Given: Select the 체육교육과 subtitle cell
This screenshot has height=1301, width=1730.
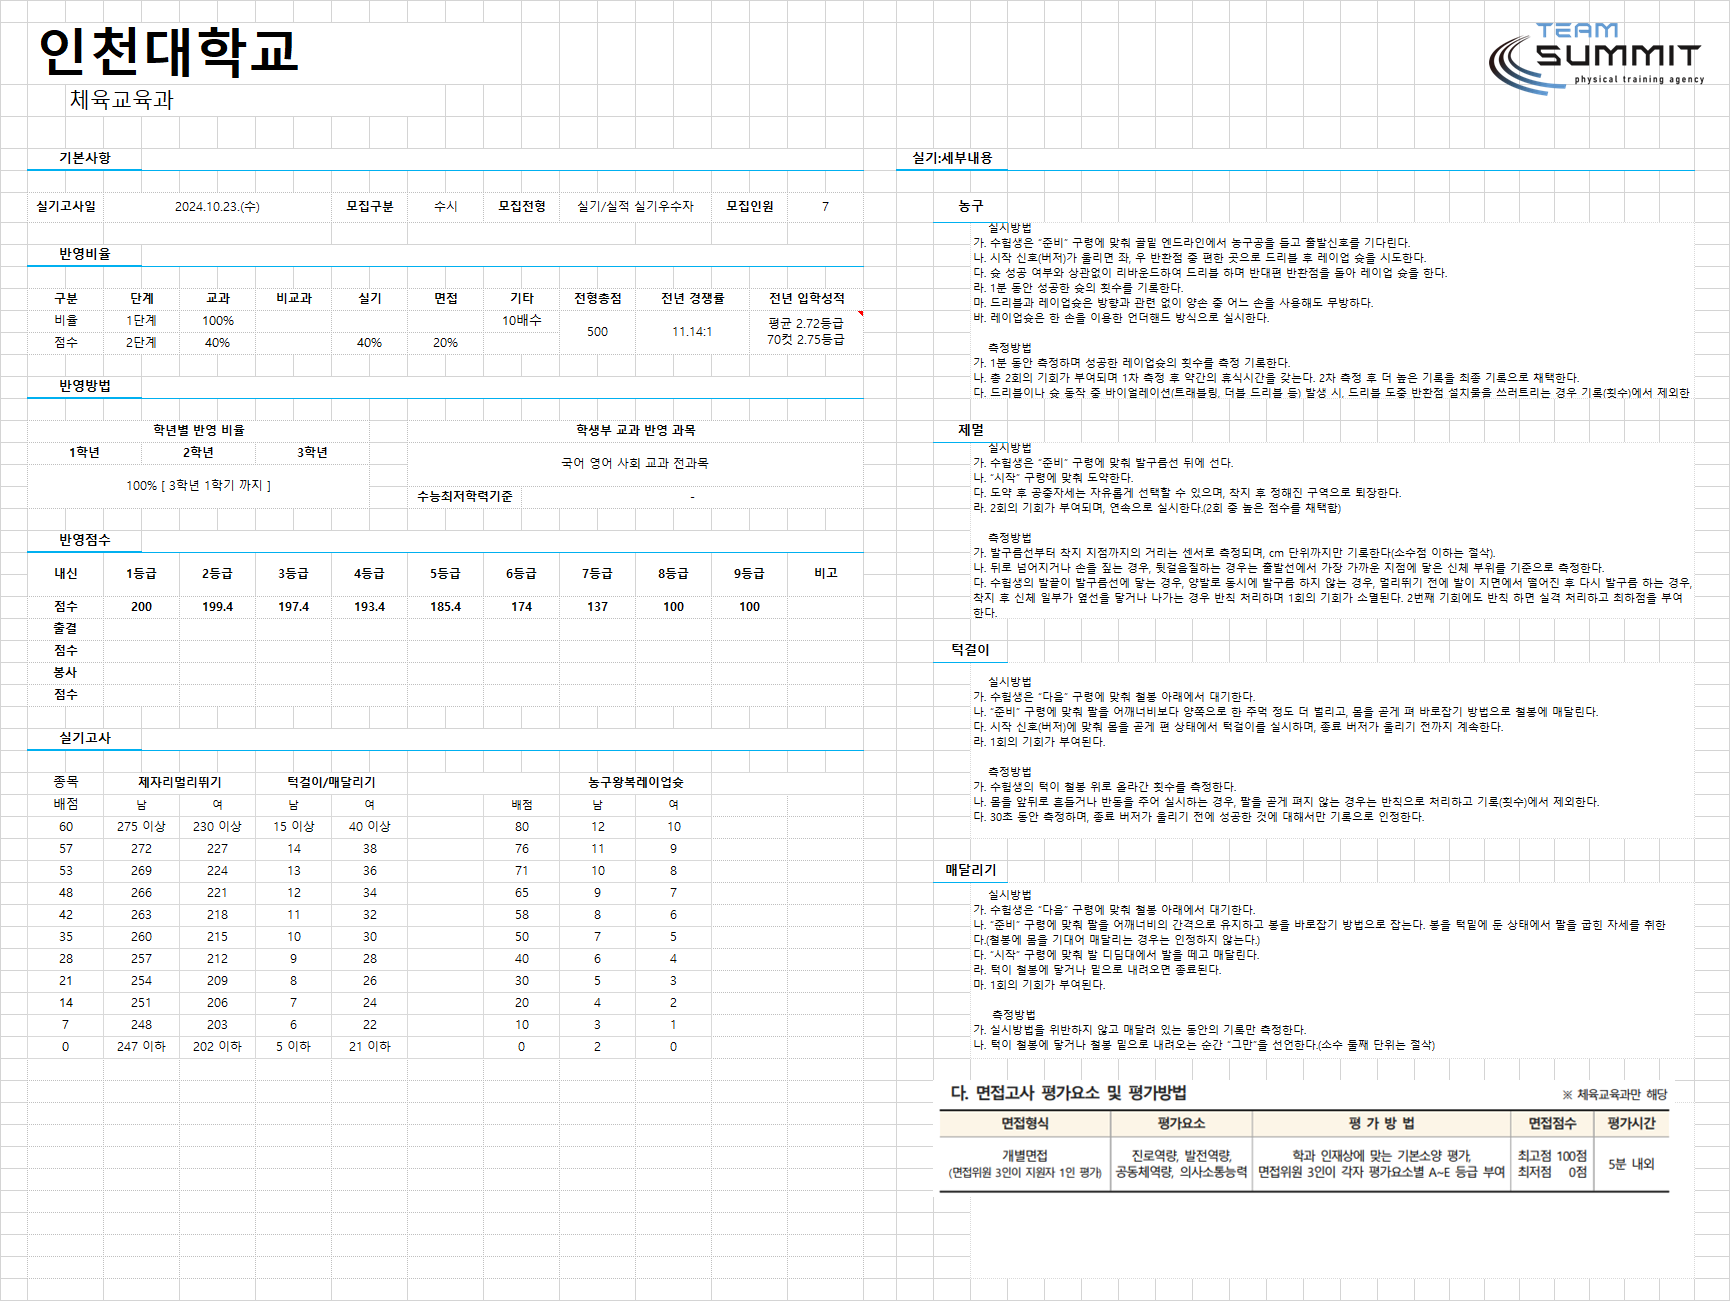Looking at the screenshot, I should point(121,99).
